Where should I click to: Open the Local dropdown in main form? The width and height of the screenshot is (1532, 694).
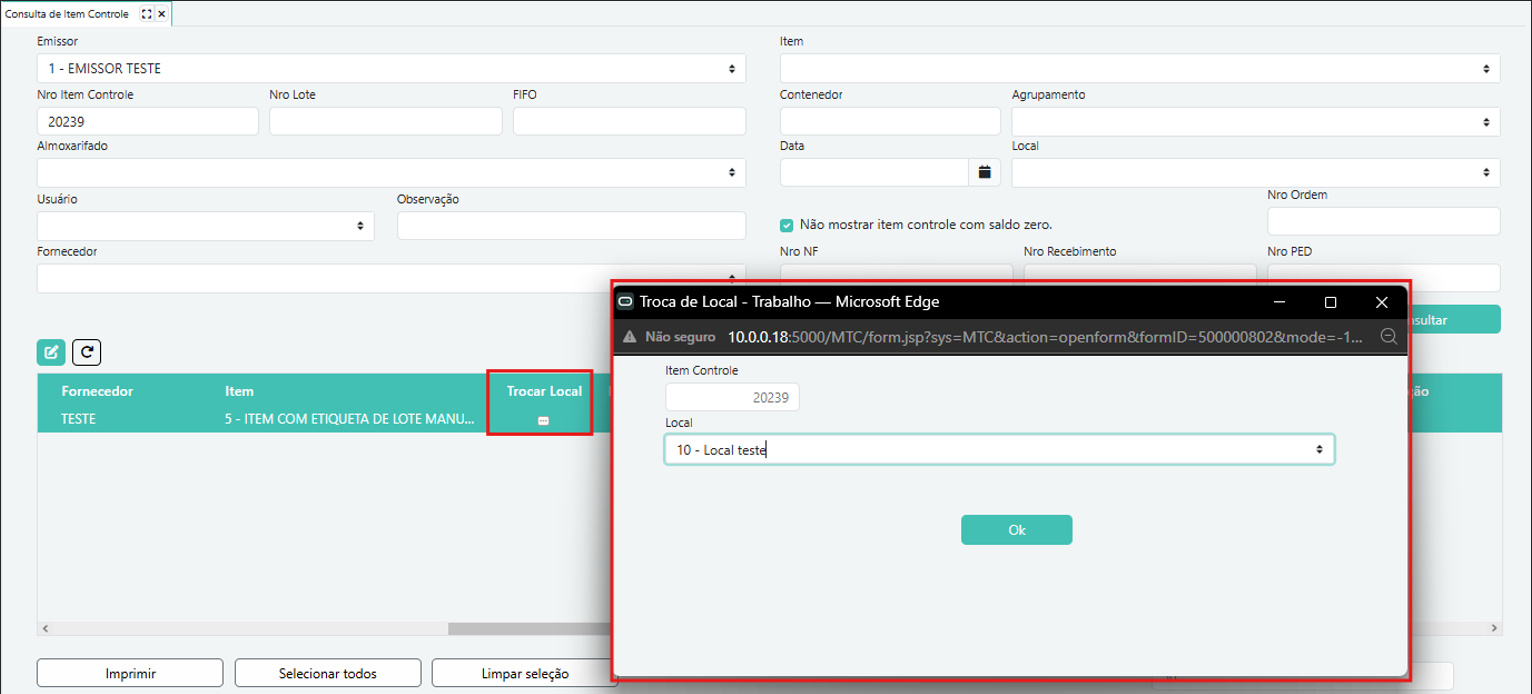(x=1256, y=173)
